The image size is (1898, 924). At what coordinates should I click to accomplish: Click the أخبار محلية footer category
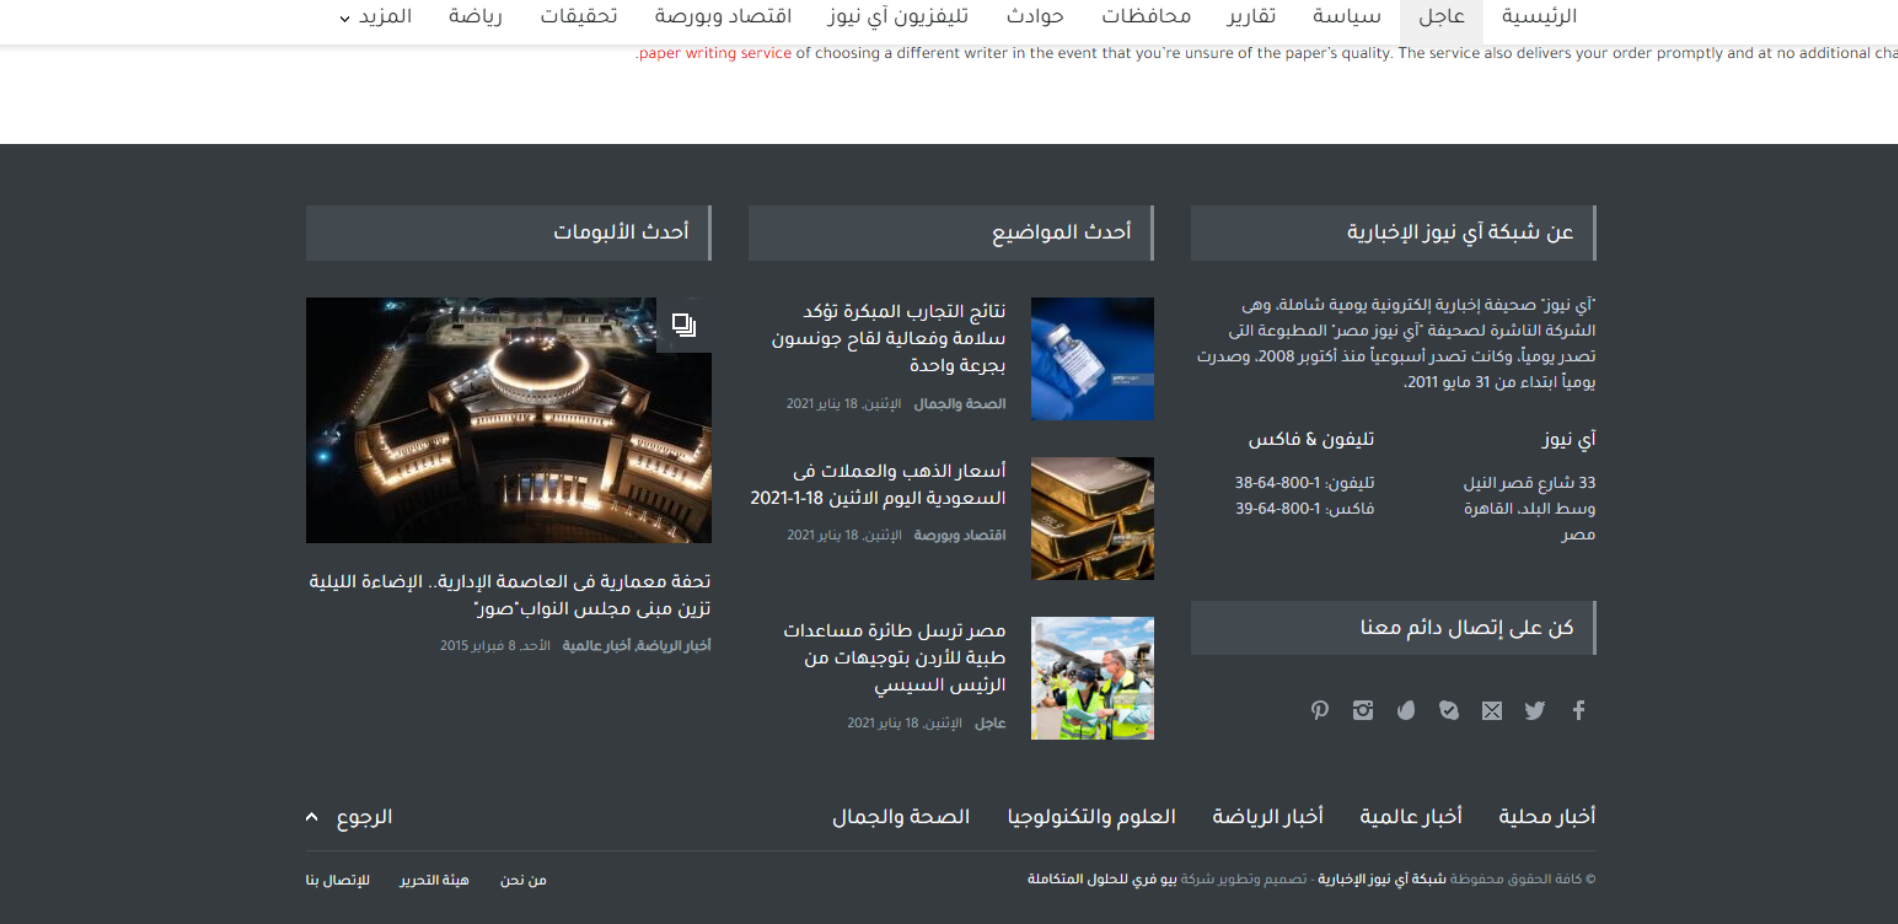pos(1546,817)
